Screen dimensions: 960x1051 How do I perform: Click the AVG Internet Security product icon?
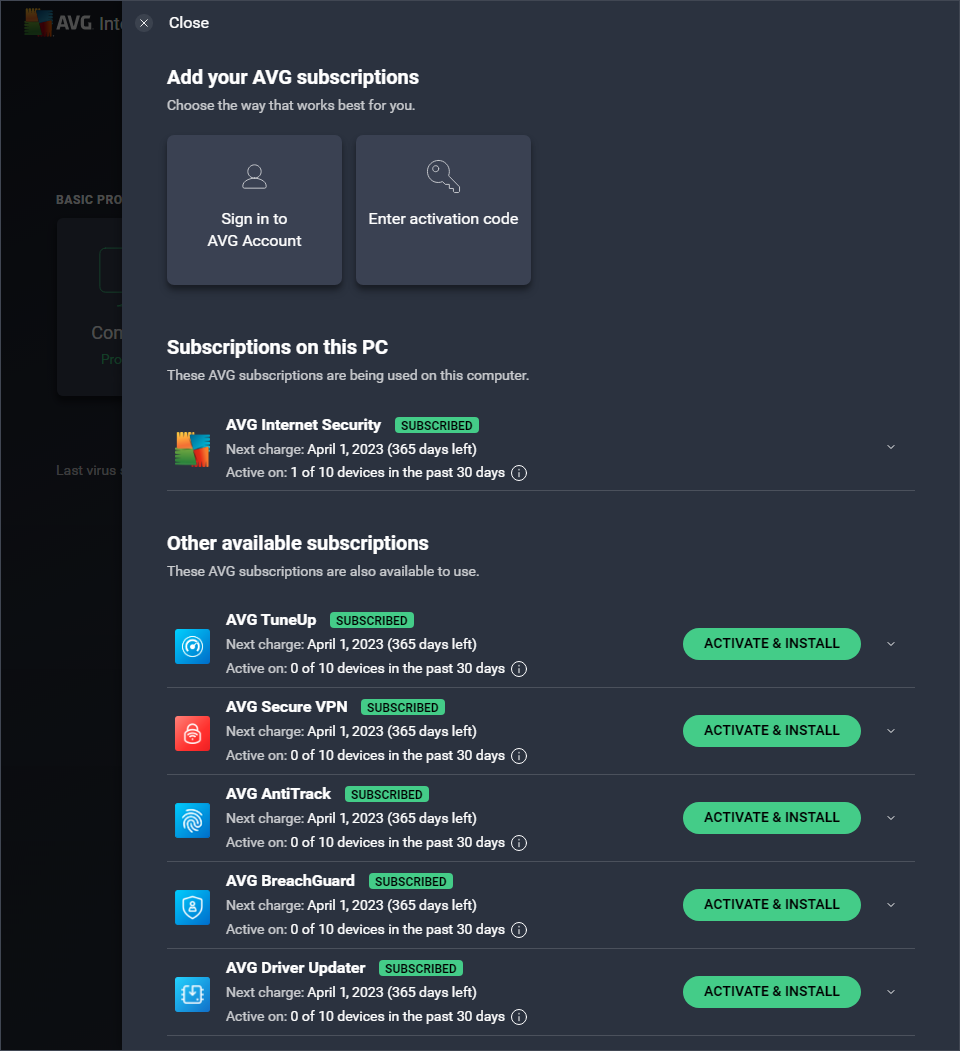tap(192, 449)
